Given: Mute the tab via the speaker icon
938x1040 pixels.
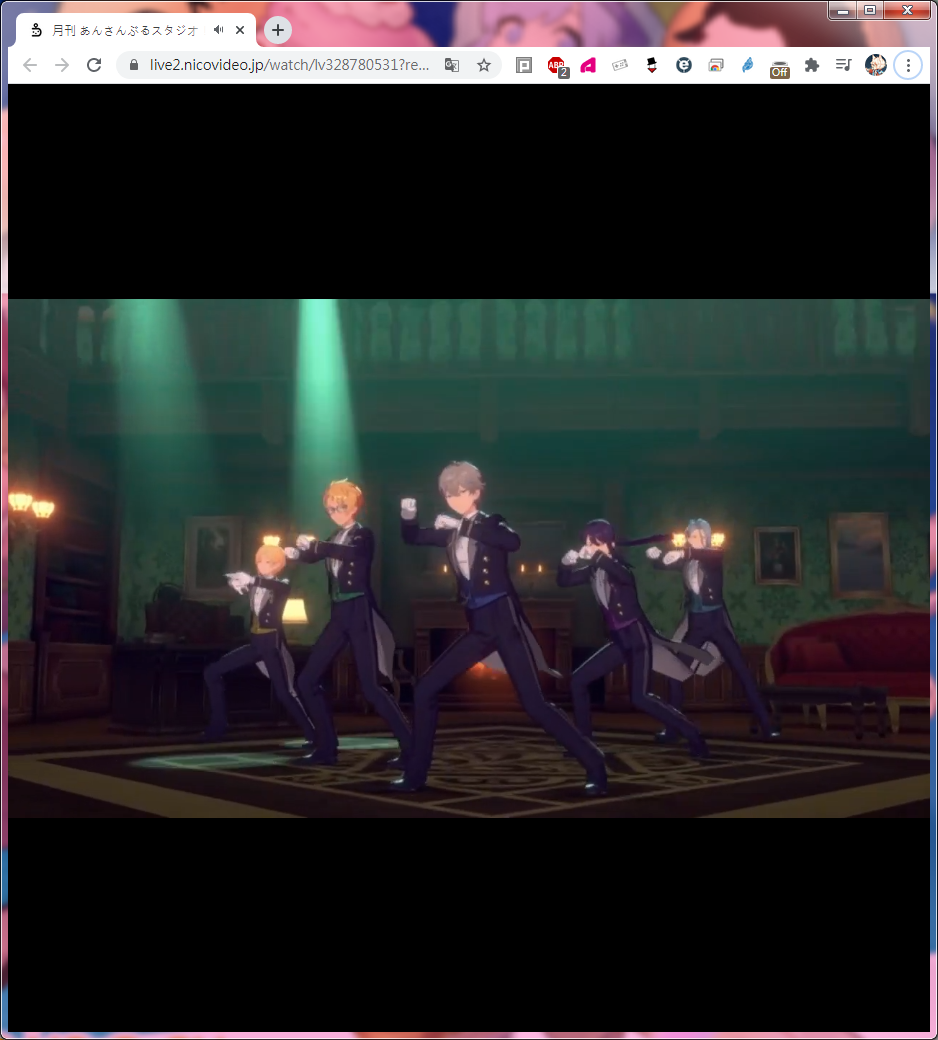Looking at the screenshot, I should coord(218,30).
